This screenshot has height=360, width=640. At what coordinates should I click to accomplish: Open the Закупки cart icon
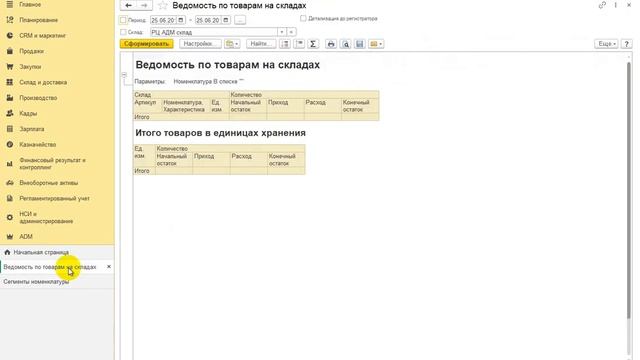coord(10,67)
